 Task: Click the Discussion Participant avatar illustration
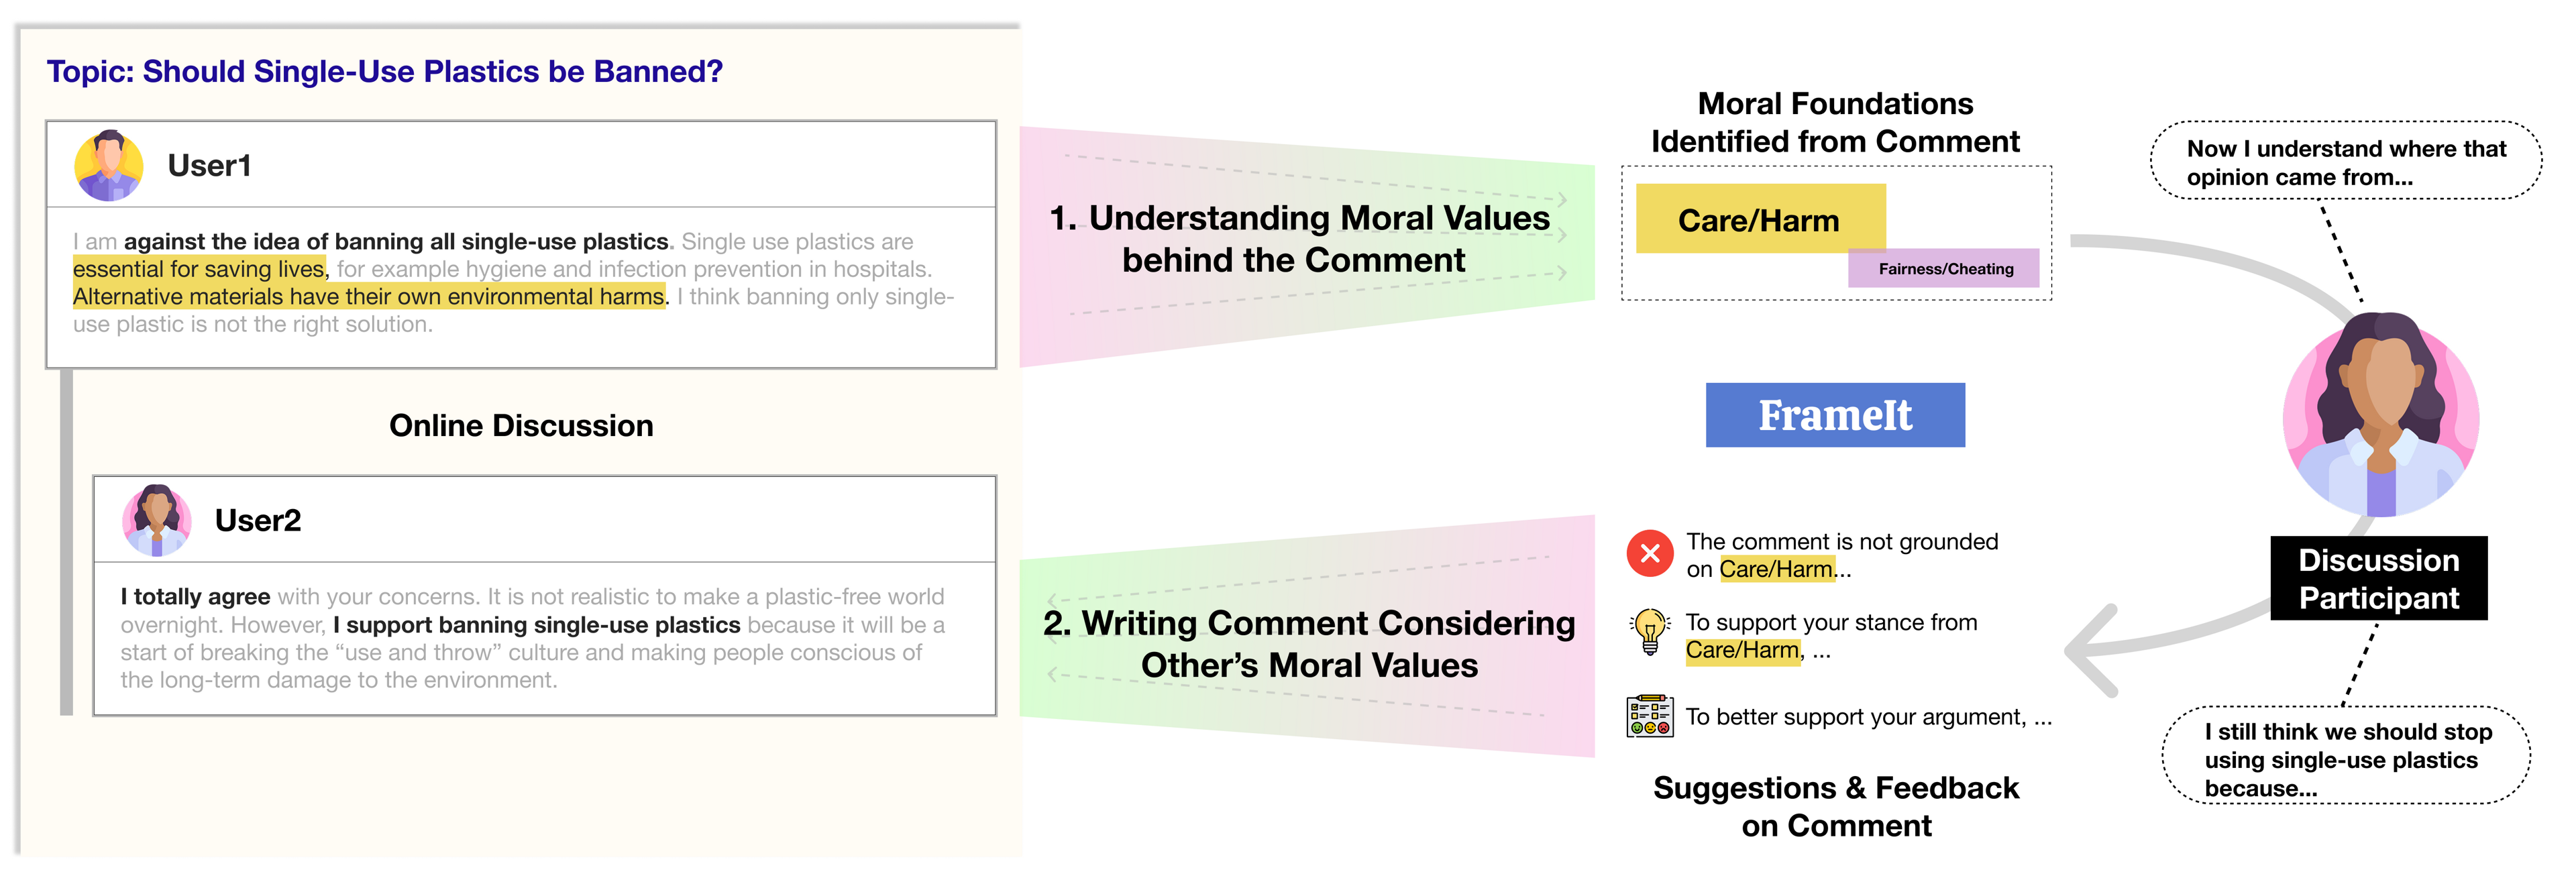tap(2381, 414)
